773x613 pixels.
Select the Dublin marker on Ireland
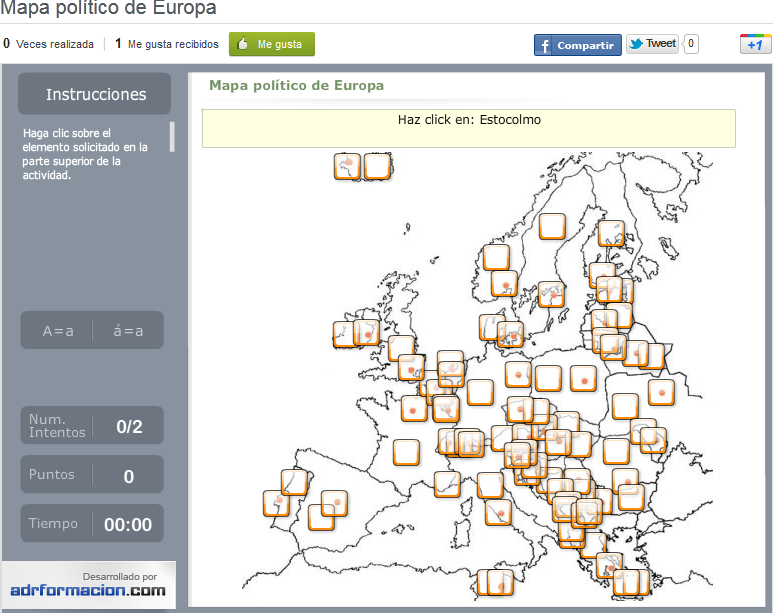tap(367, 331)
